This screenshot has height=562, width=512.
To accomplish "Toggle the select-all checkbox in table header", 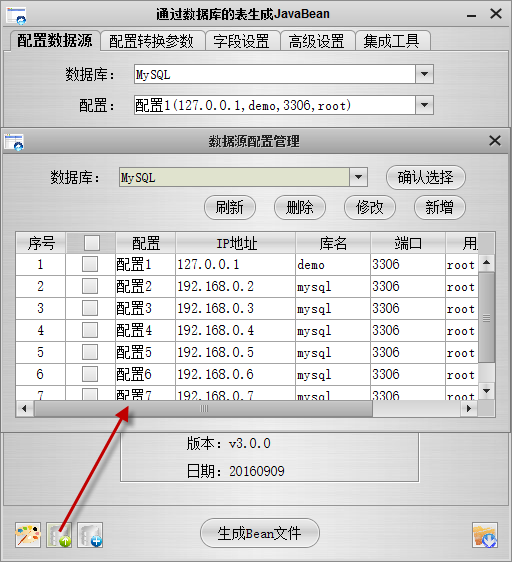I will point(92,243).
